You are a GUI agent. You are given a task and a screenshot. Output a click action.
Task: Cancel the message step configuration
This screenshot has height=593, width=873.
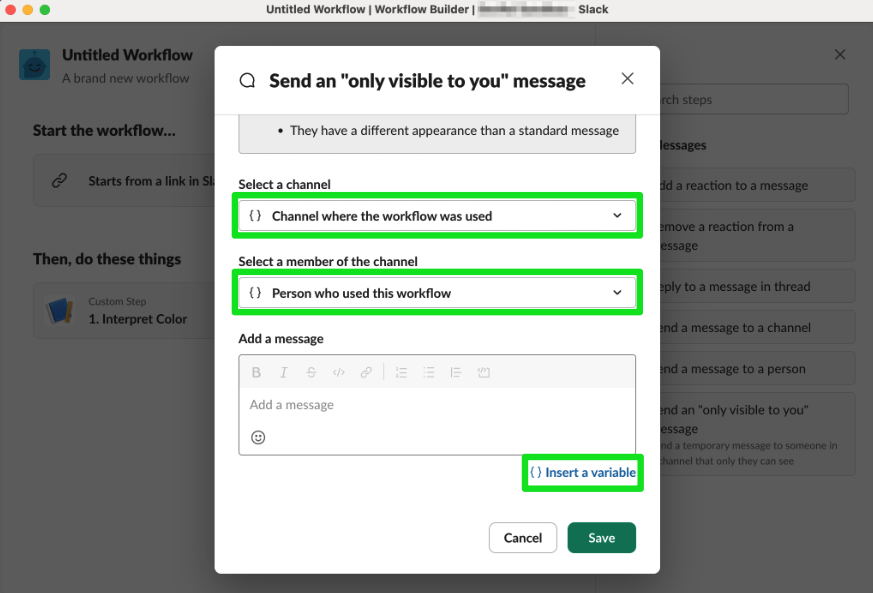[522, 537]
